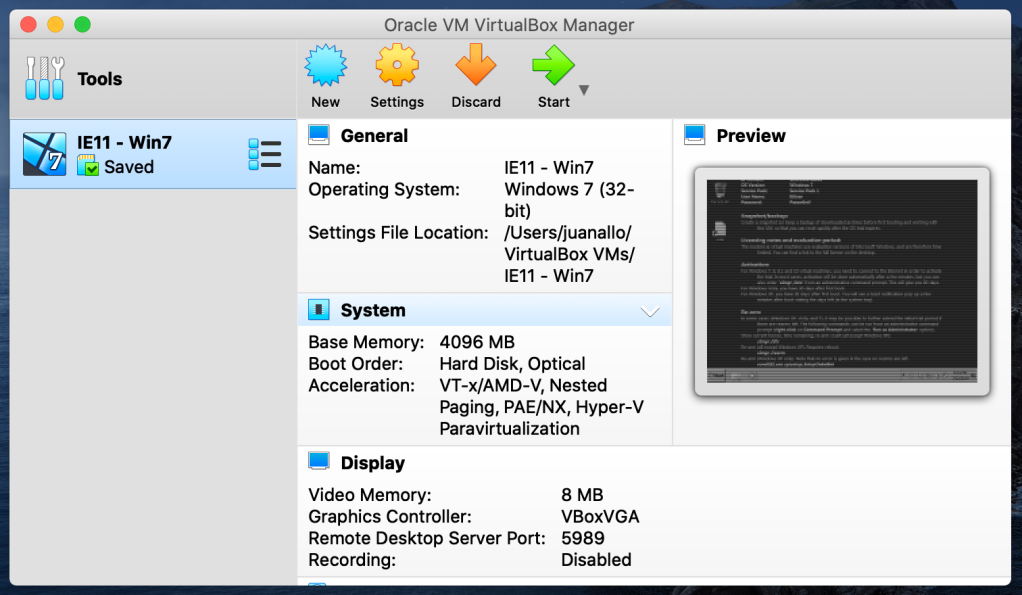Click Operating System value Windows 7 (32-bit)
The width and height of the screenshot is (1022, 595).
click(569, 200)
